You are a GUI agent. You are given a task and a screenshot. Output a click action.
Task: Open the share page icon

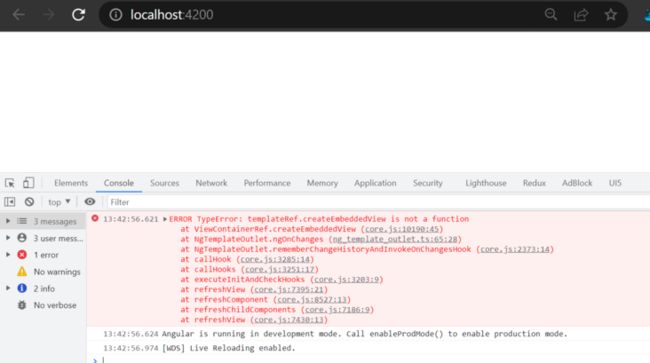581,15
